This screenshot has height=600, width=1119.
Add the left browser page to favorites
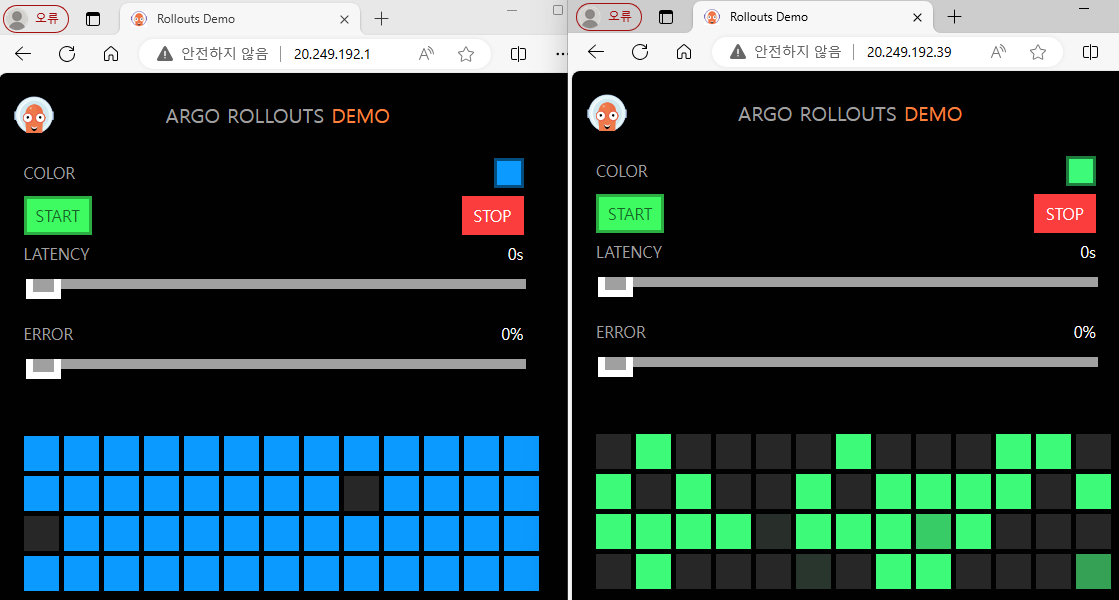(466, 54)
